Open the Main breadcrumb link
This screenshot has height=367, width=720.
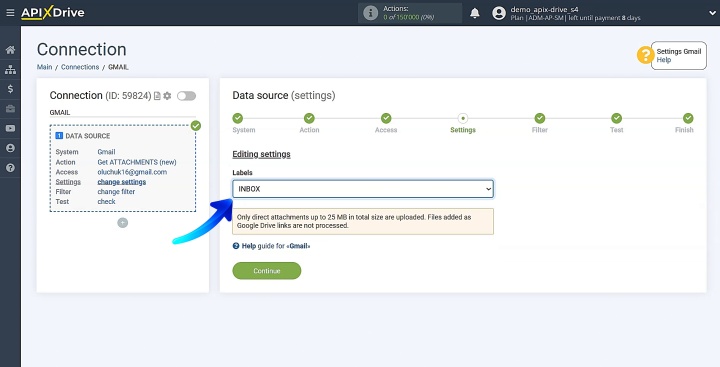pyautogui.click(x=45, y=67)
